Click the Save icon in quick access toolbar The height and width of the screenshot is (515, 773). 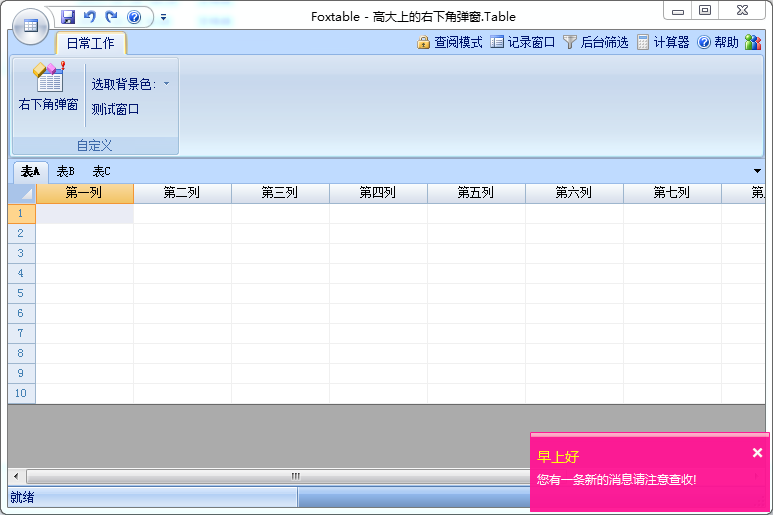pyautogui.click(x=68, y=17)
